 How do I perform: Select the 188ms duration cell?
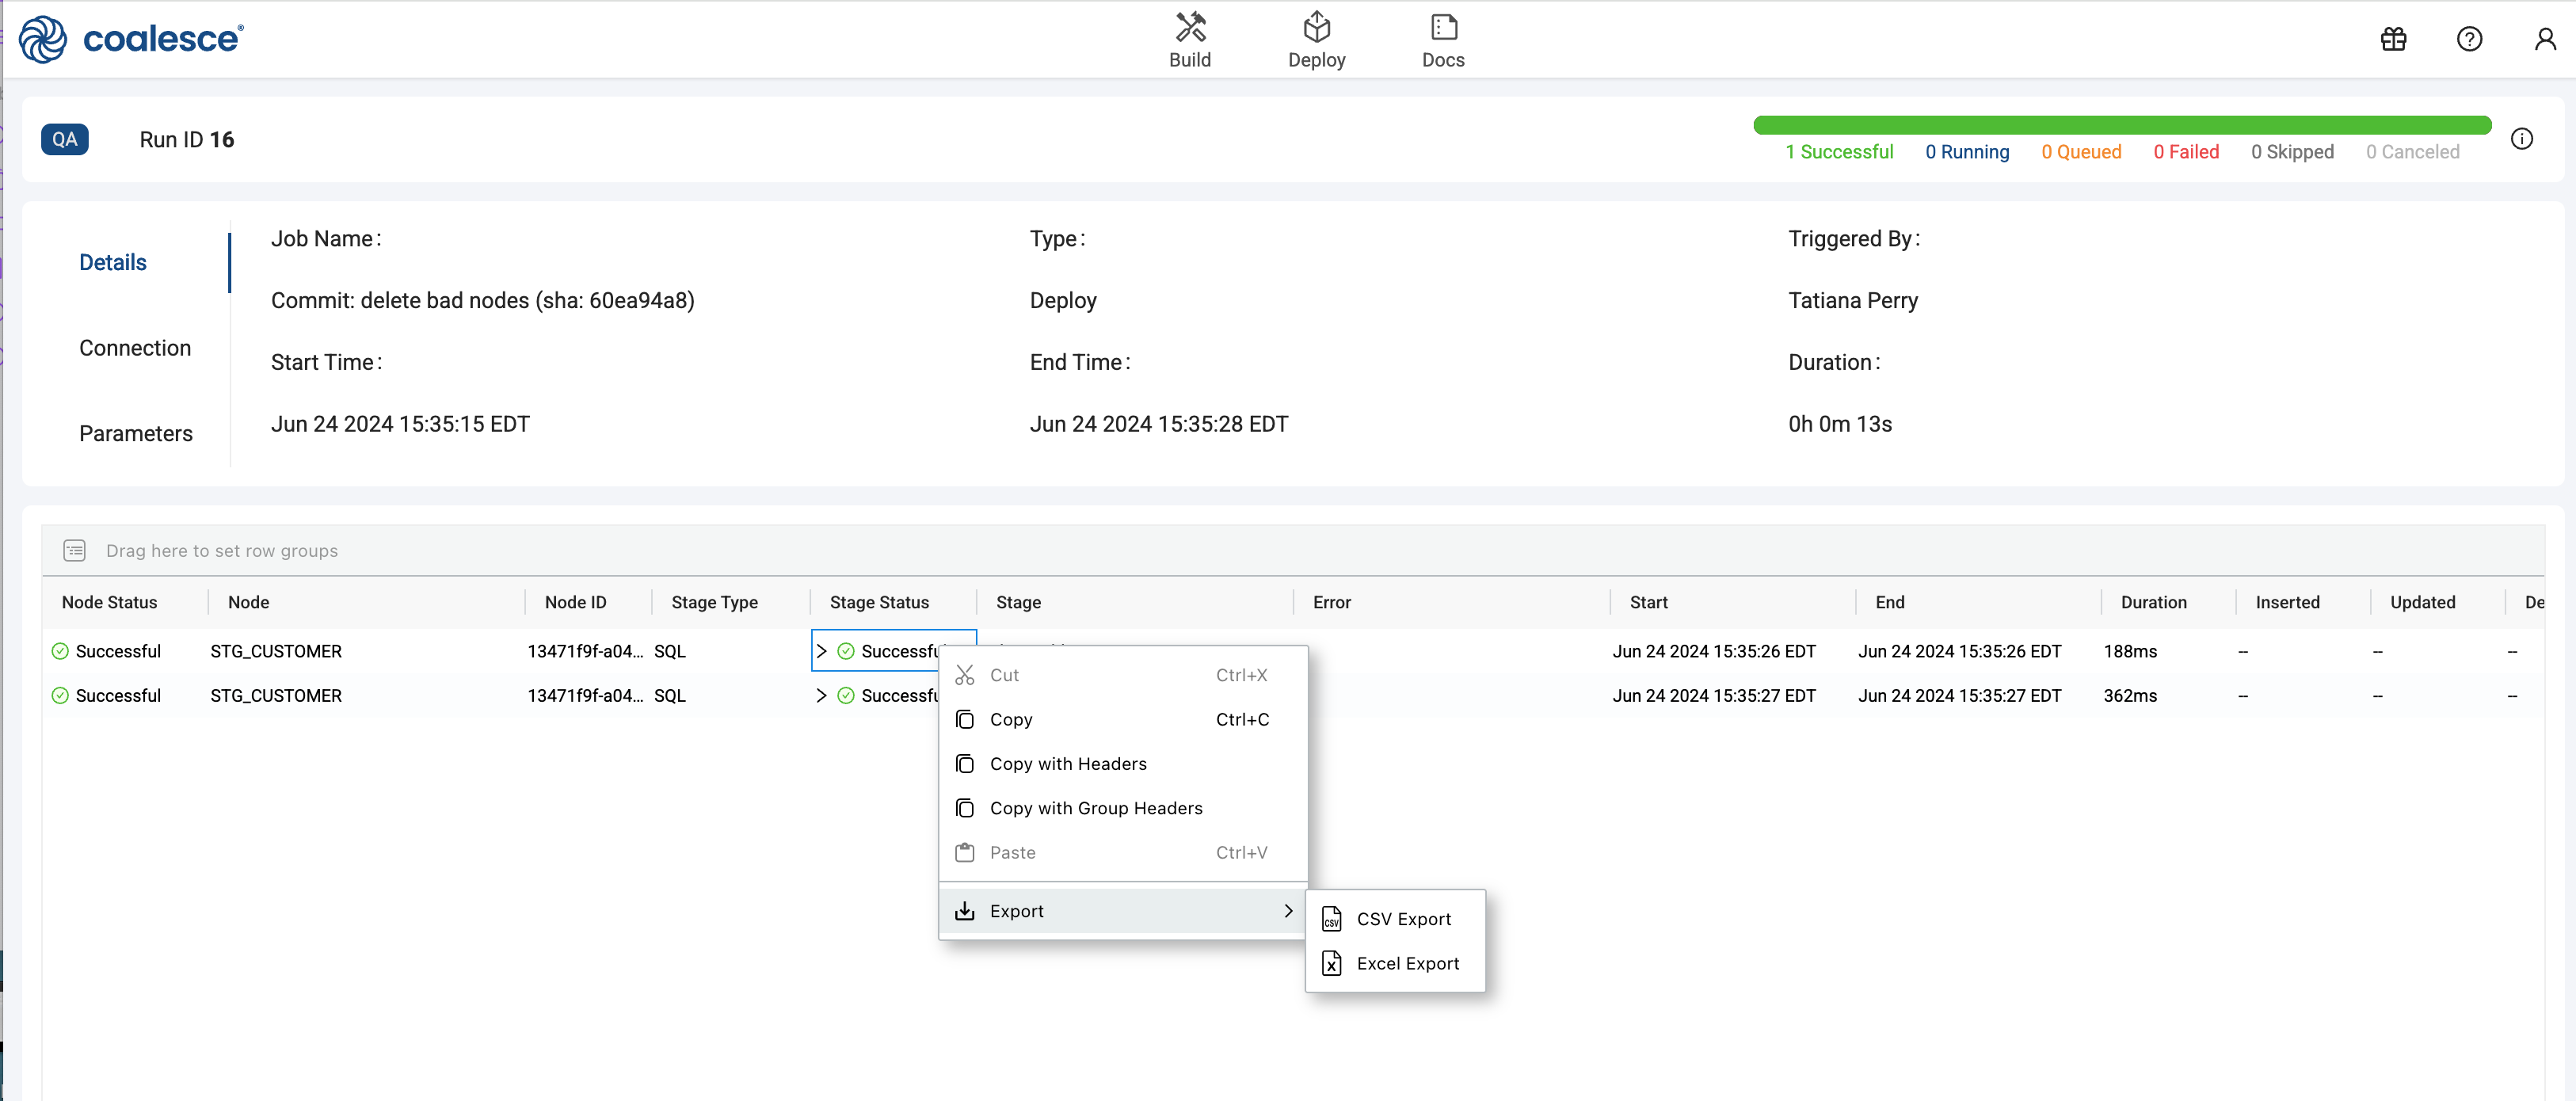pyautogui.click(x=2130, y=651)
